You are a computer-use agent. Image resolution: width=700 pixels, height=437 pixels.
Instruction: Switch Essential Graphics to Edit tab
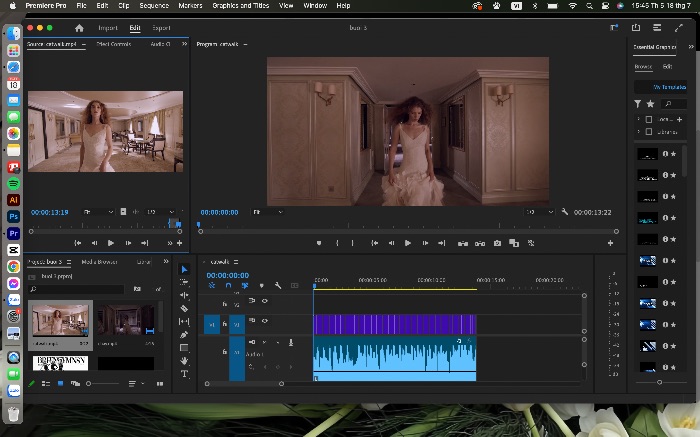(x=667, y=67)
